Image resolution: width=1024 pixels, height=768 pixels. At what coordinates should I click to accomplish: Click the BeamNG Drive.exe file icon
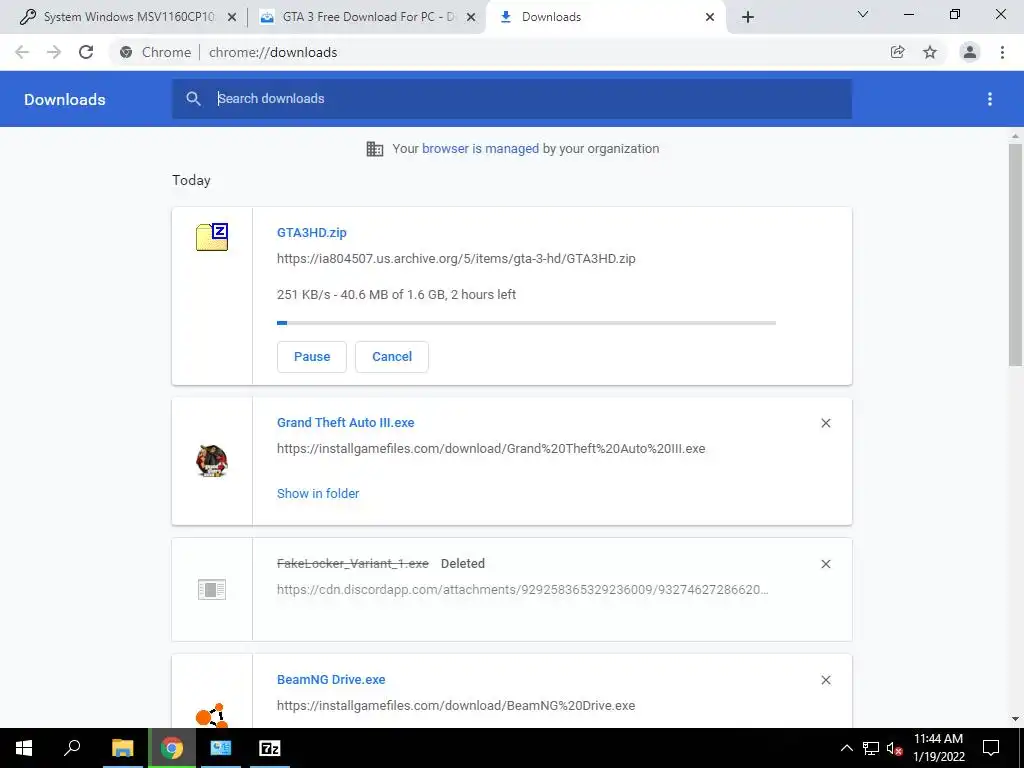coord(212,716)
